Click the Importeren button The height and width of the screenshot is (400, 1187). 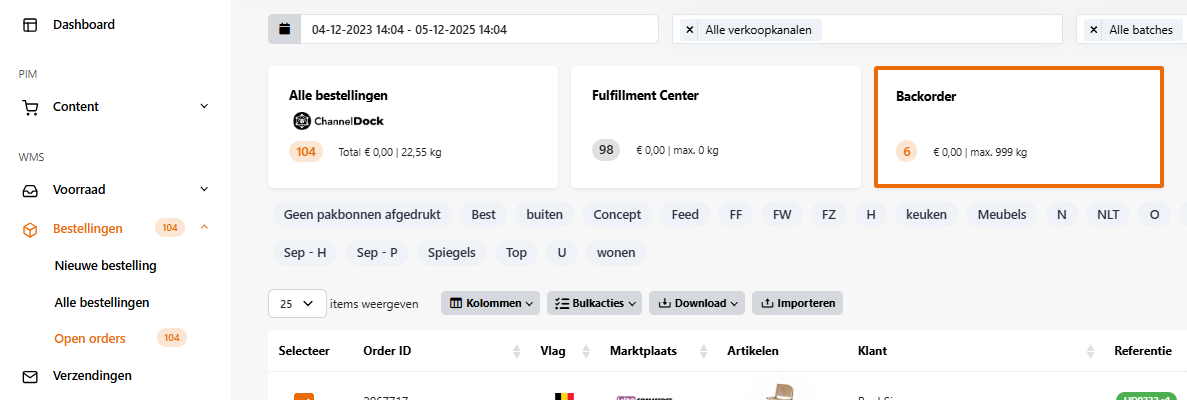tap(798, 303)
